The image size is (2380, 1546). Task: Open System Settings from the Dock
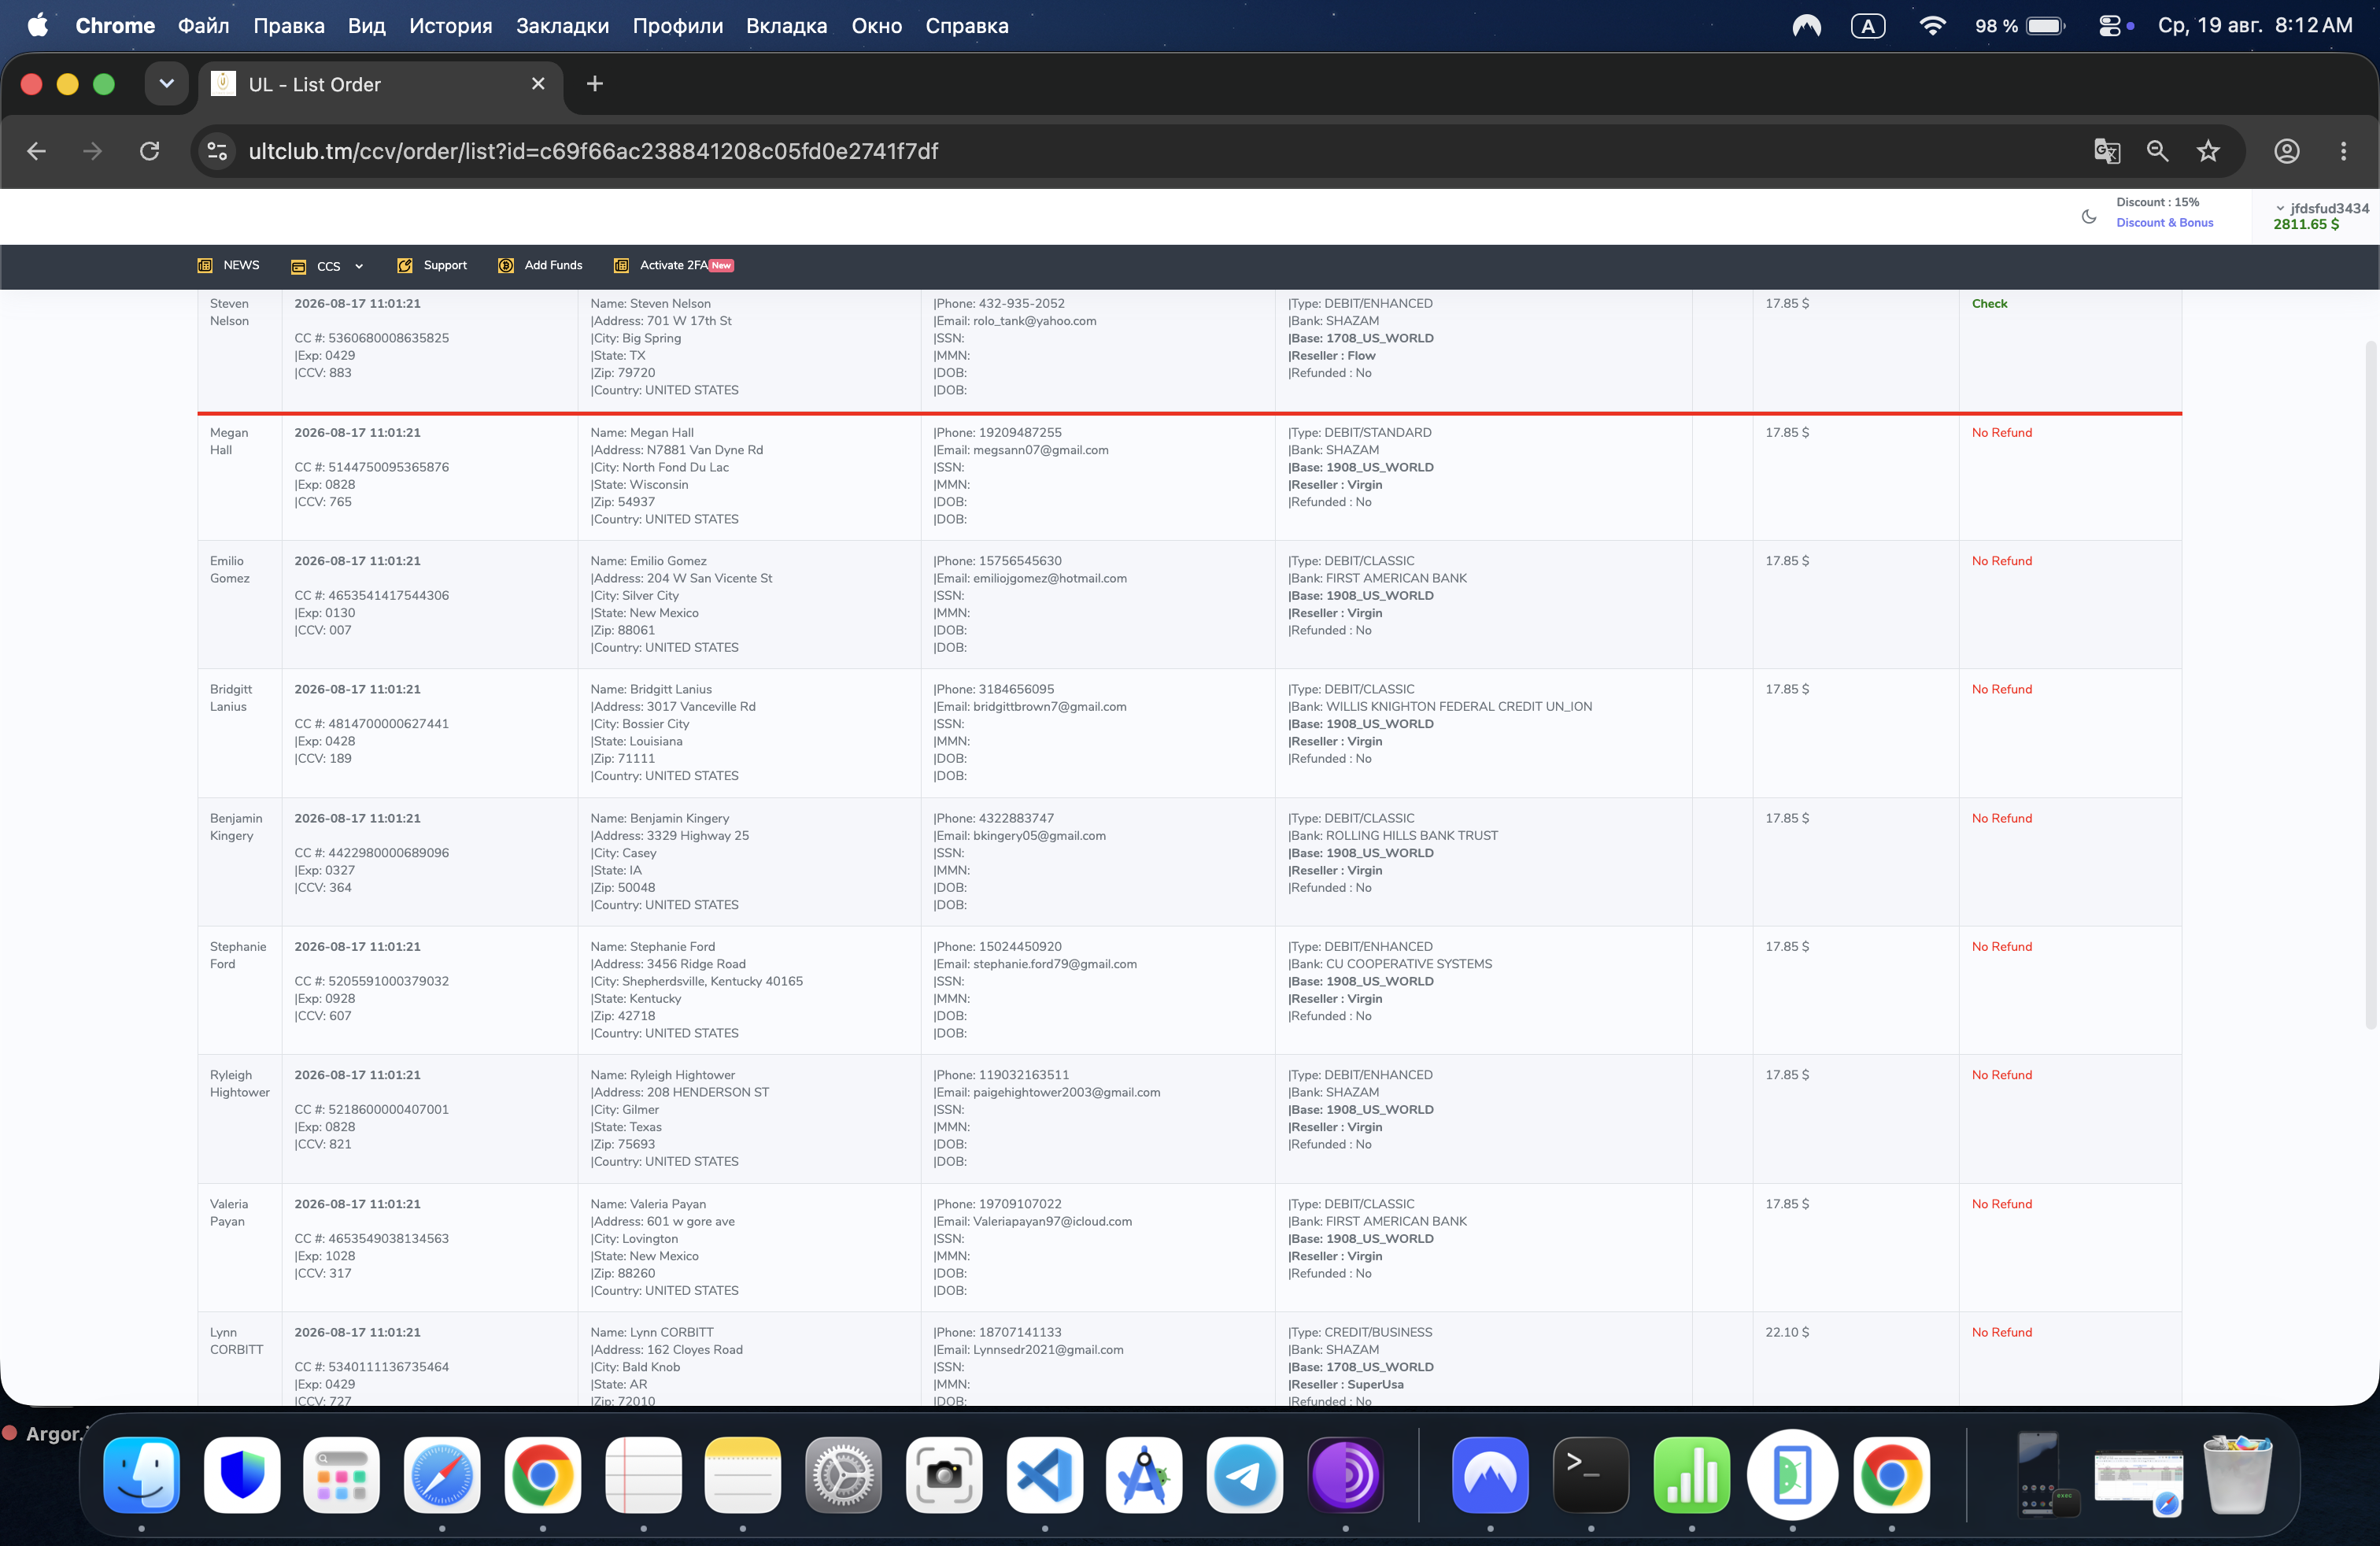[843, 1475]
